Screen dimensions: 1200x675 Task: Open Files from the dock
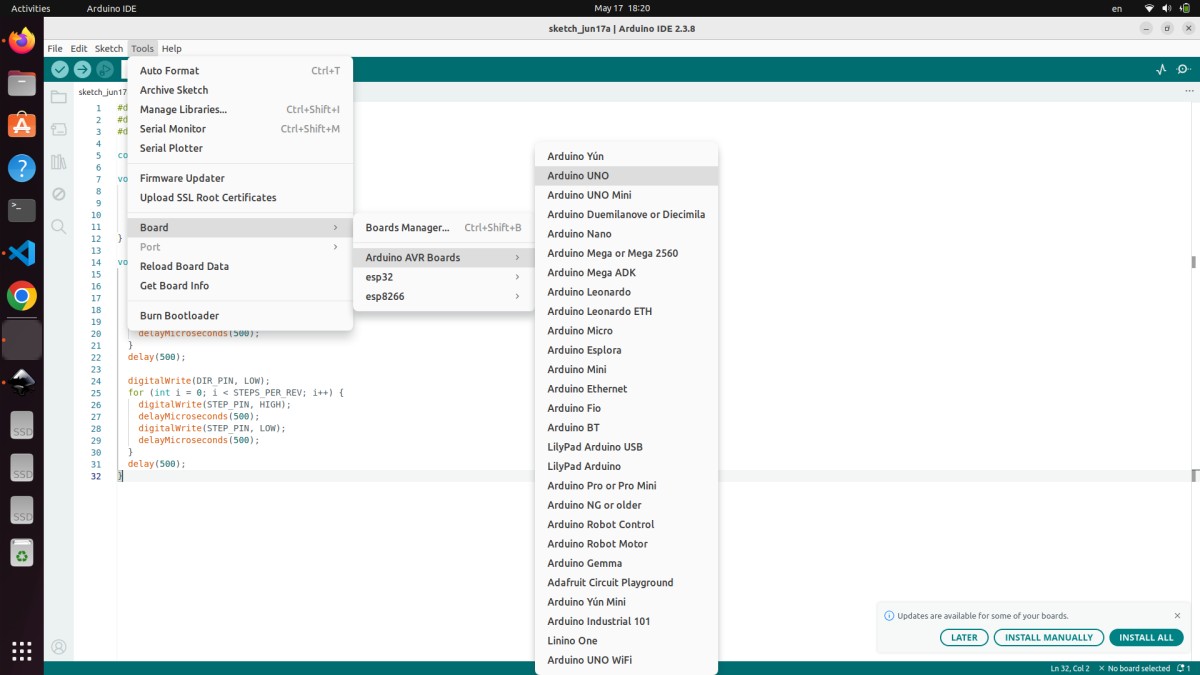point(22,83)
